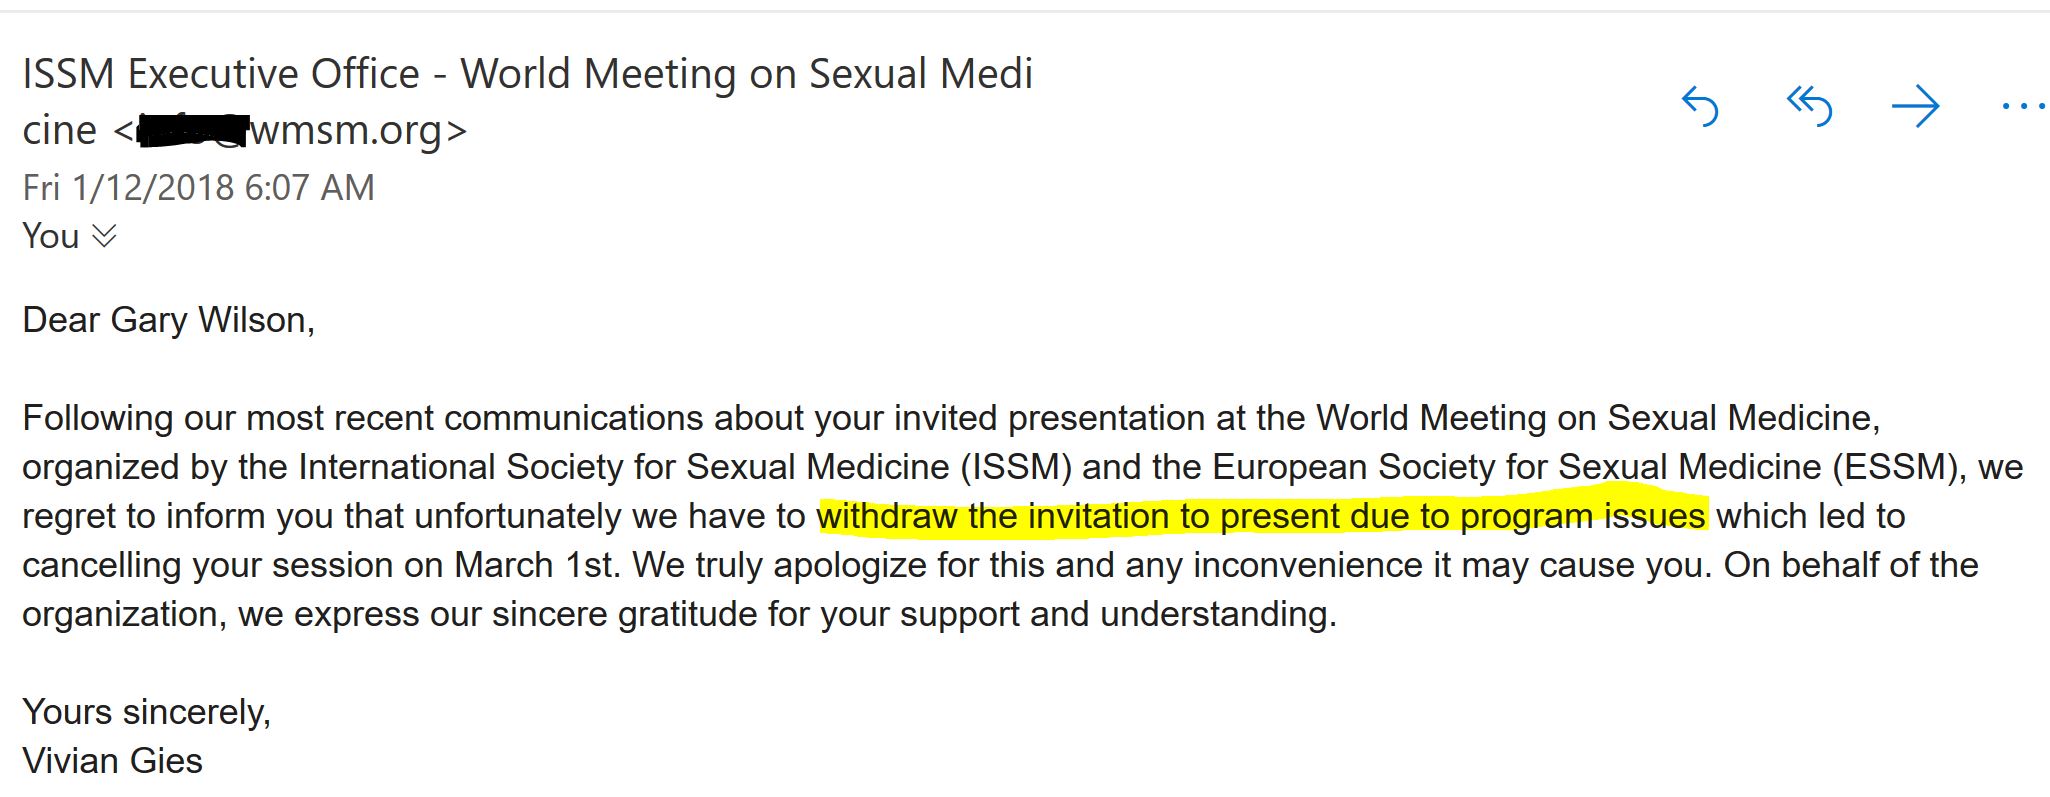The height and width of the screenshot is (797, 2050).
Task: Click "Yours sincerely," closing line
Action: coord(146,712)
